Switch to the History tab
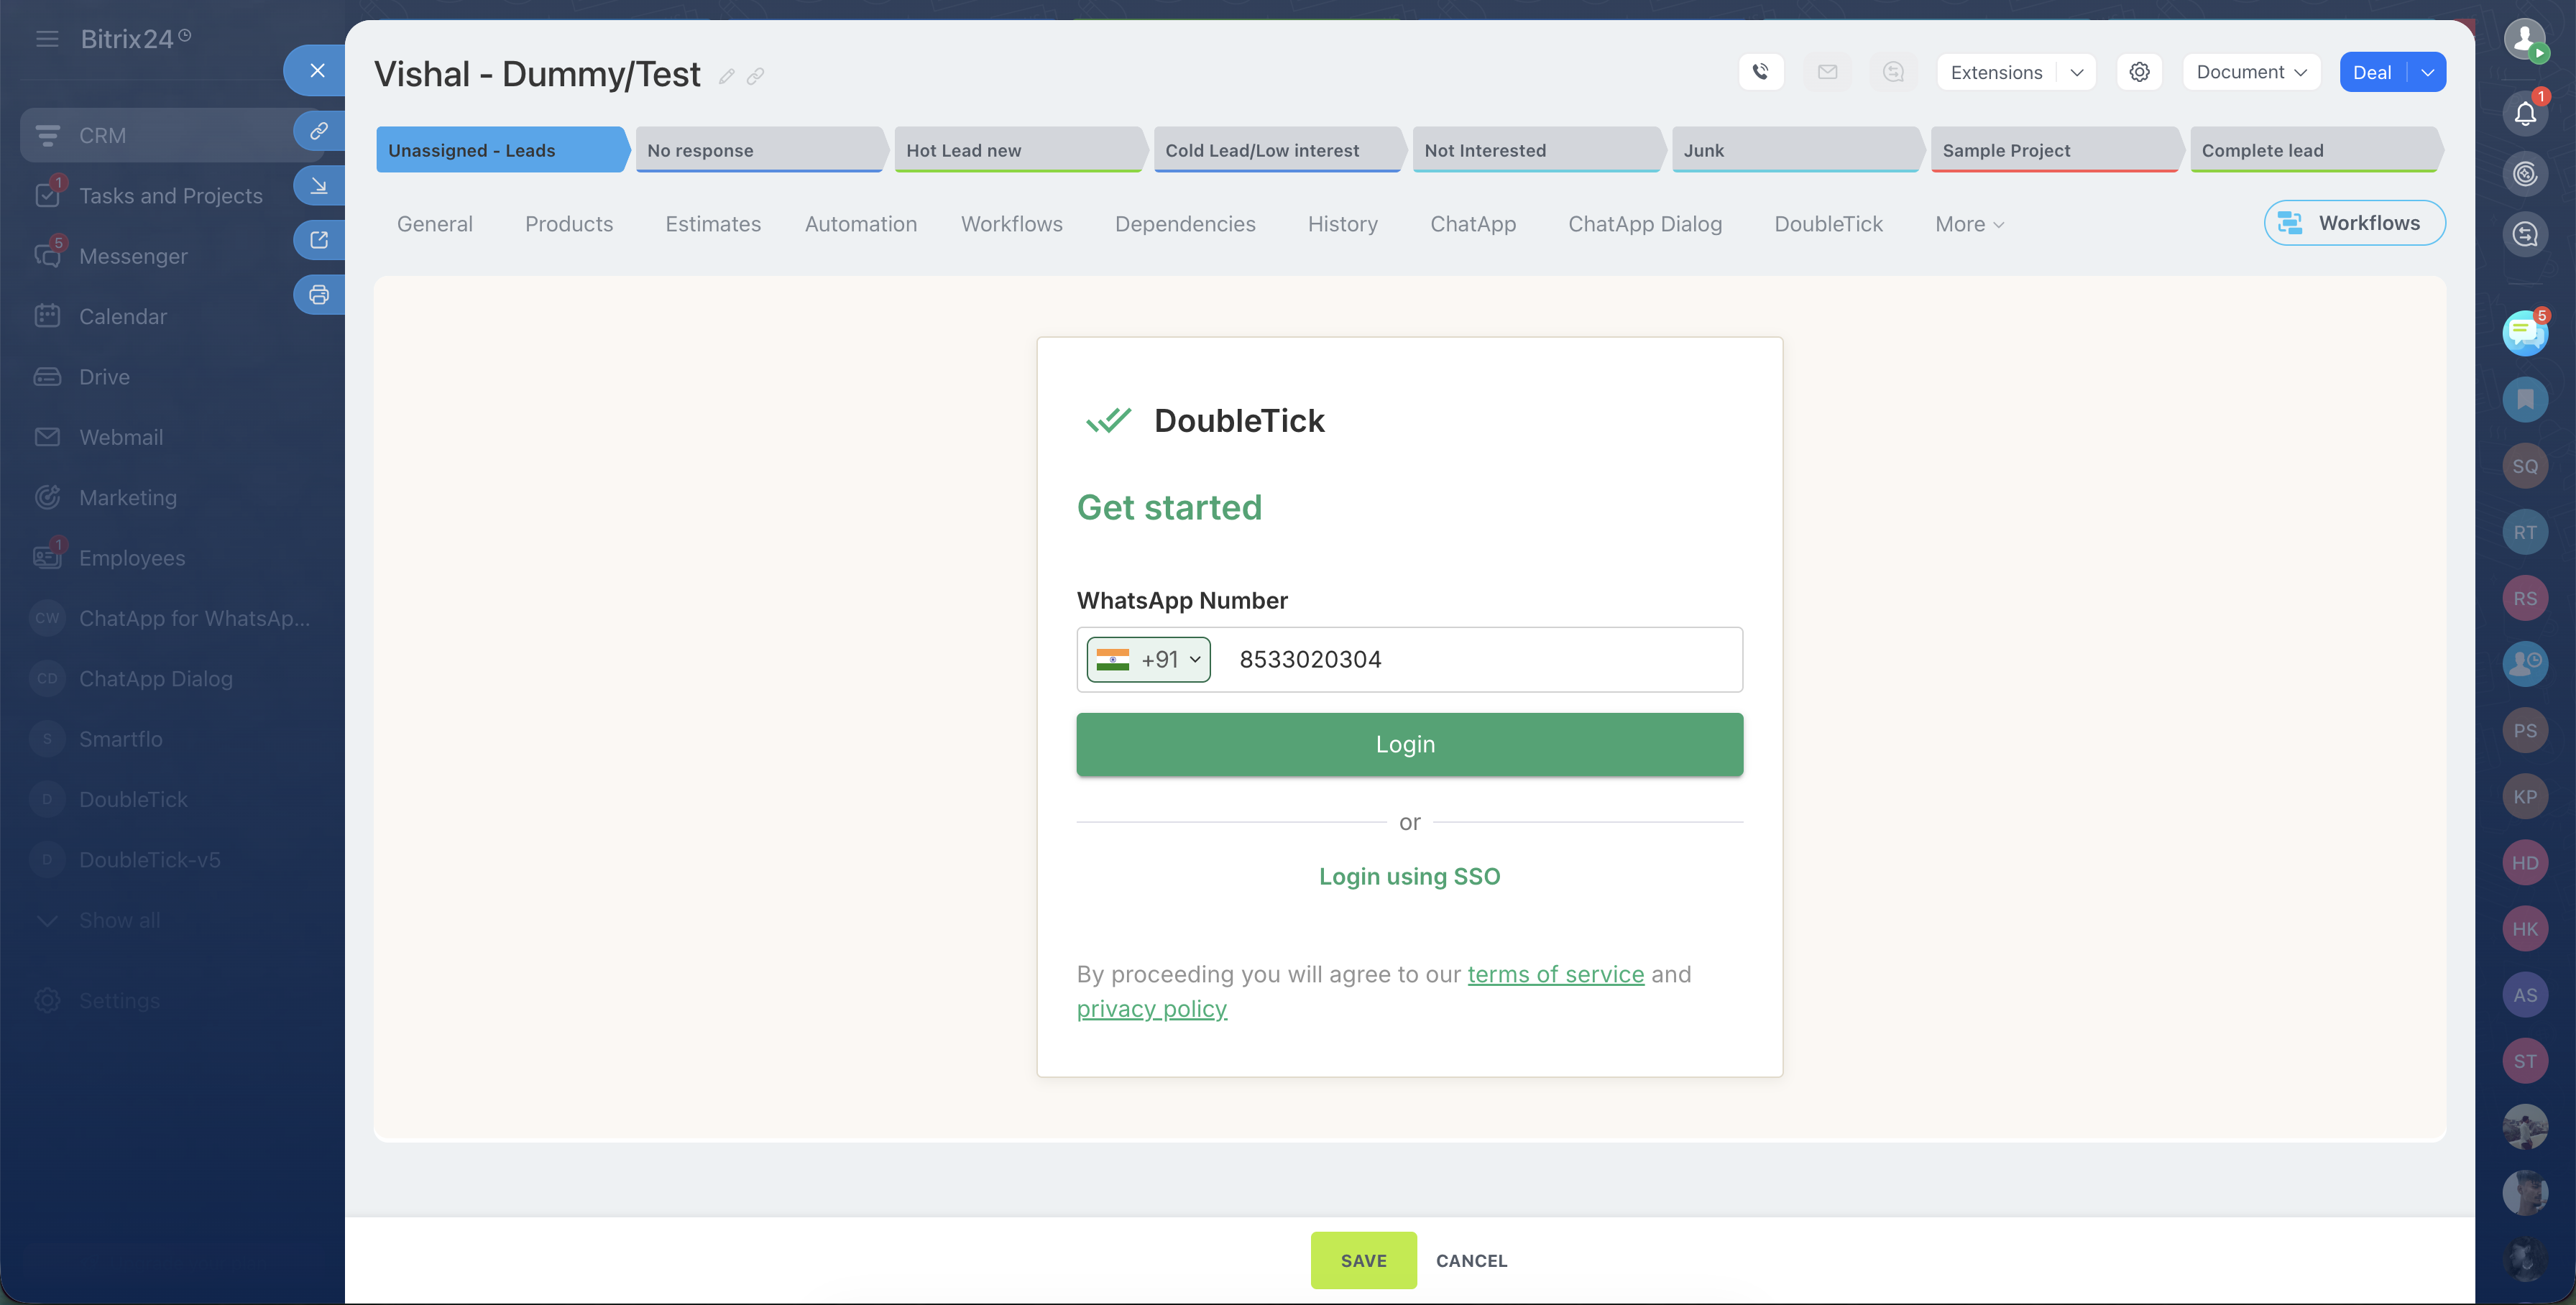Screen dimensions: 2576x1305 [1342, 224]
